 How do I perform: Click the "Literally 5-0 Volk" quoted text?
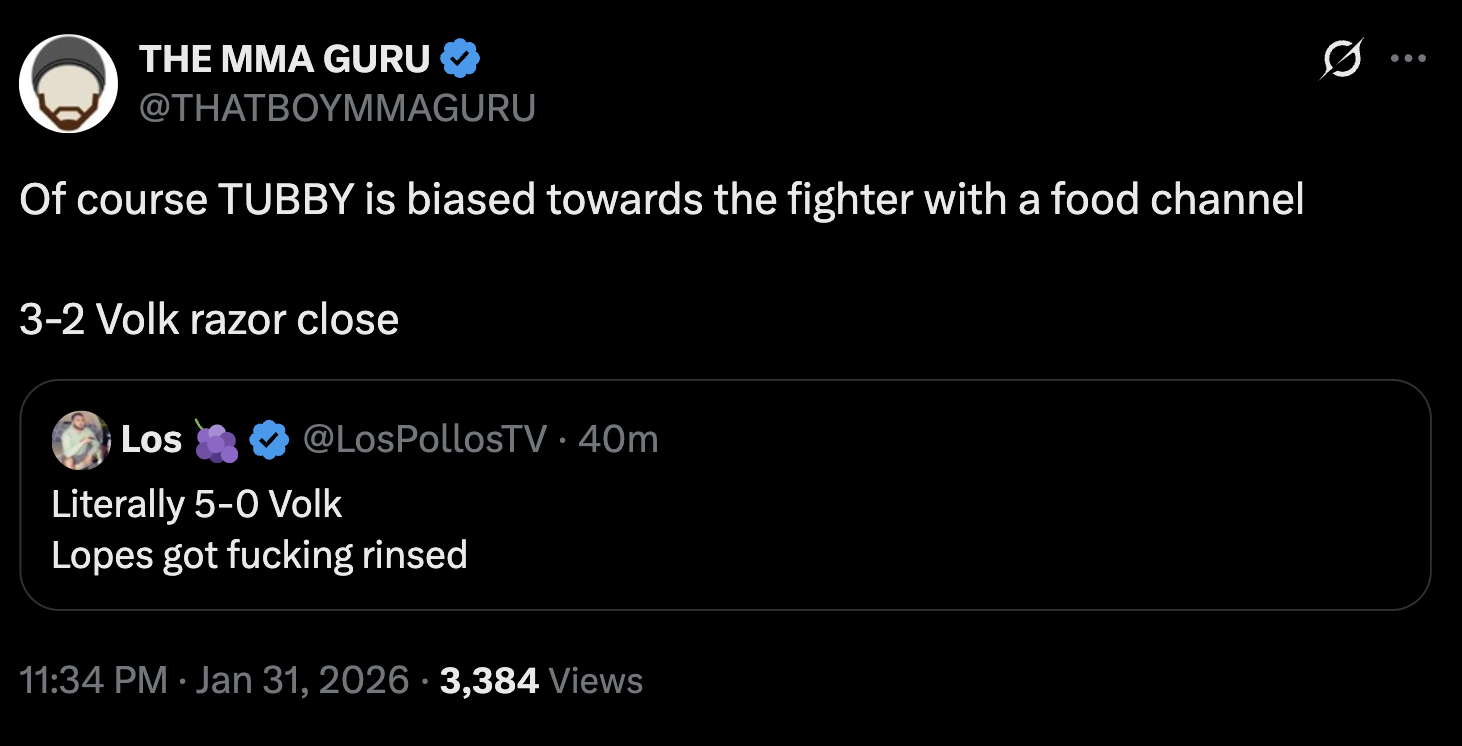click(197, 505)
